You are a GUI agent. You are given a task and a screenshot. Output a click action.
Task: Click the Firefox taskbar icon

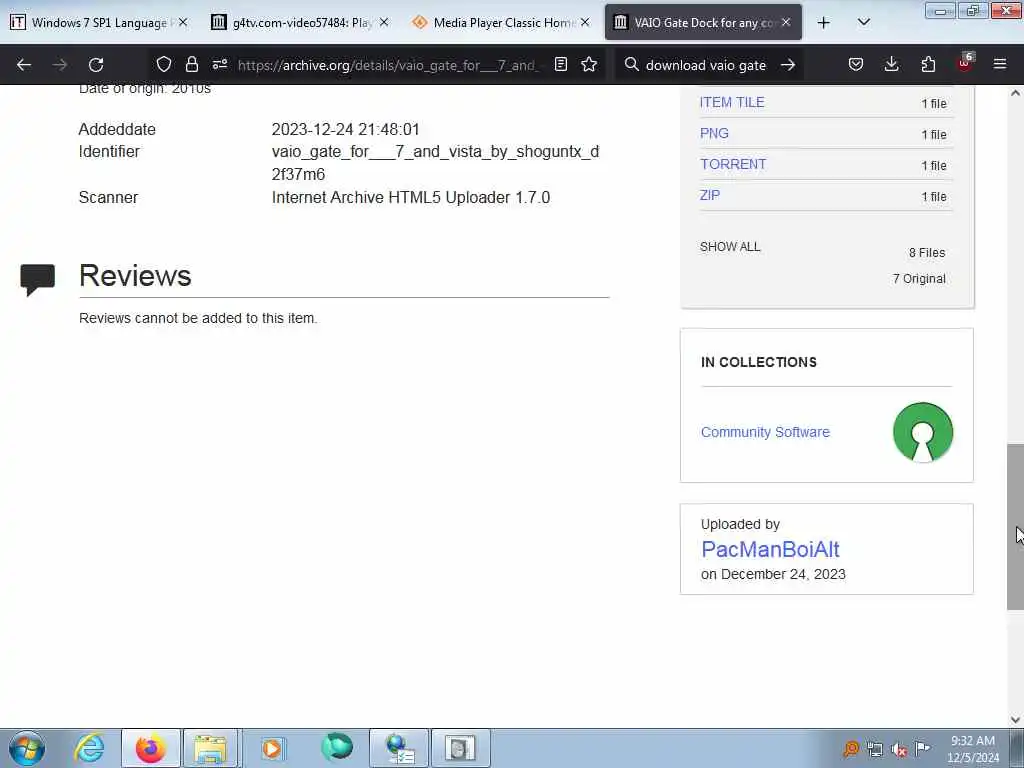pyautogui.click(x=150, y=748)
